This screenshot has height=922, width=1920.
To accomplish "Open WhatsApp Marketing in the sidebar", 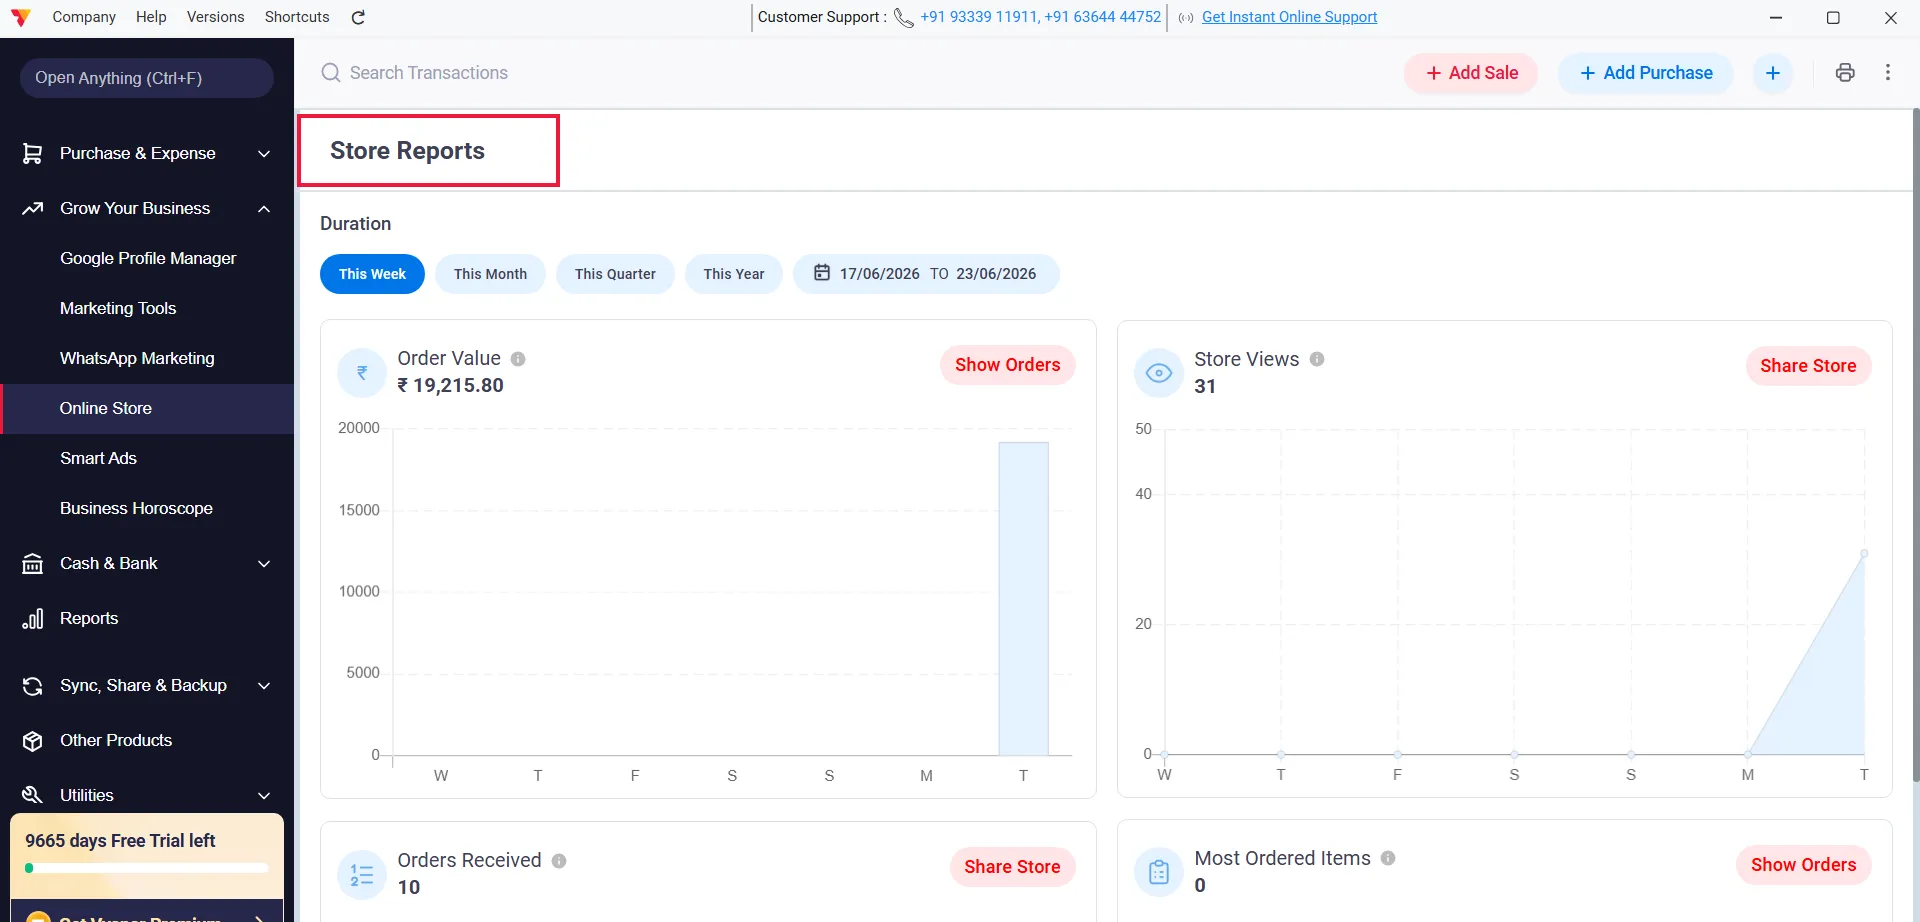I will point(137,358).
